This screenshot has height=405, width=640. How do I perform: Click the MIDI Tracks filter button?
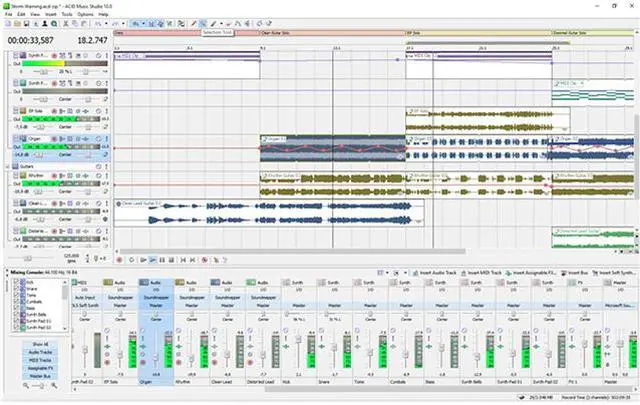click(40, 360)
